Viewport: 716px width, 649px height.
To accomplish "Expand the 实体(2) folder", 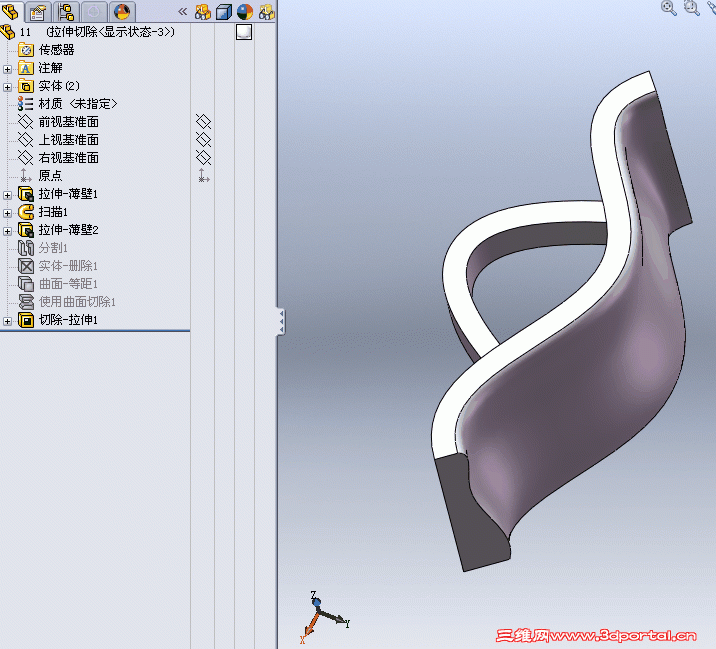I will (7, 87).
